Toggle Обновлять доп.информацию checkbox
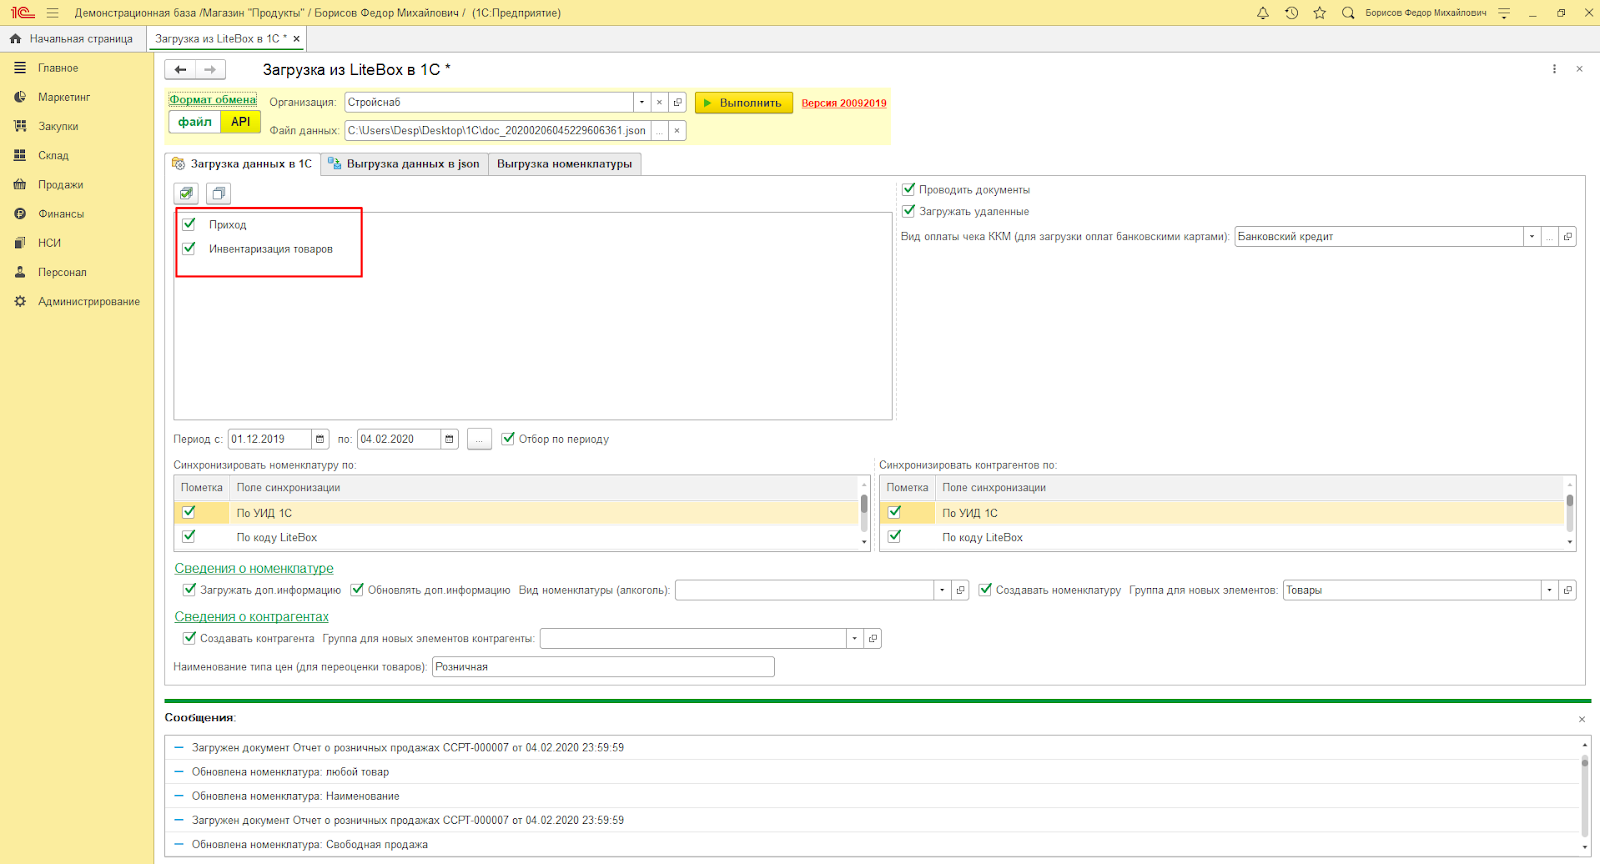The height and width of the screenshot is (864, 1600). pos(357,590)
